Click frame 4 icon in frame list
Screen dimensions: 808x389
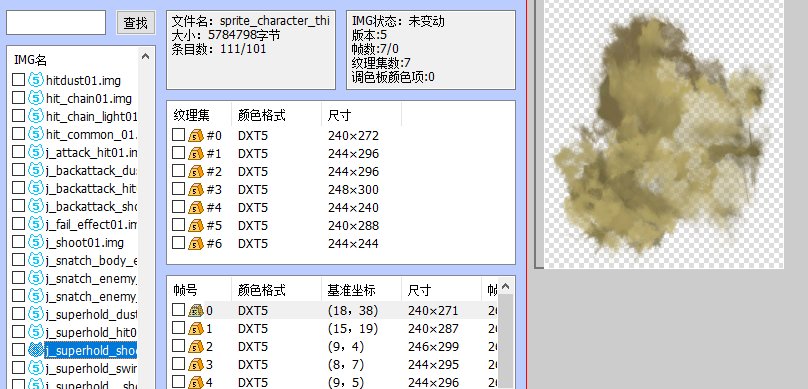tap(196, 382)
